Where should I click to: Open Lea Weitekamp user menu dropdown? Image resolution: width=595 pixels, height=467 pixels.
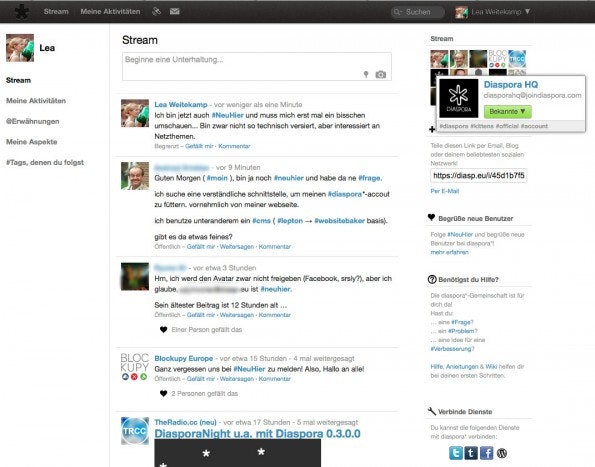(493, 12)
